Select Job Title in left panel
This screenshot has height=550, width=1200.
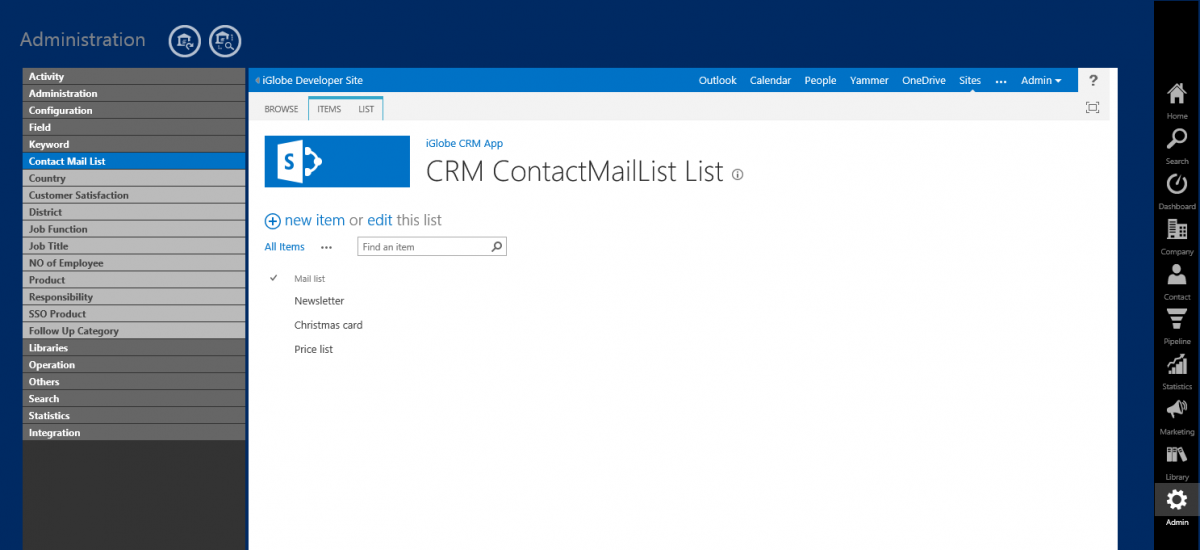click(134, 246)
